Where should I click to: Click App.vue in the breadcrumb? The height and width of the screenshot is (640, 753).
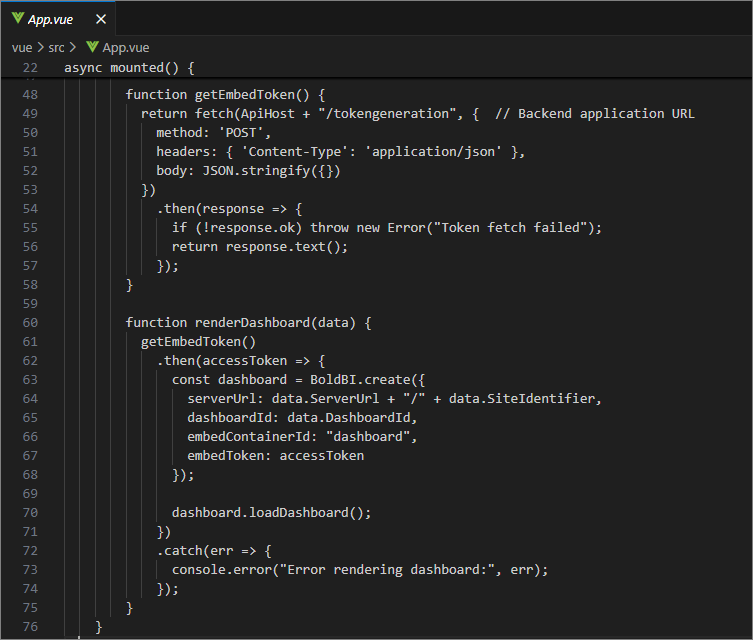tap(126, 48)
